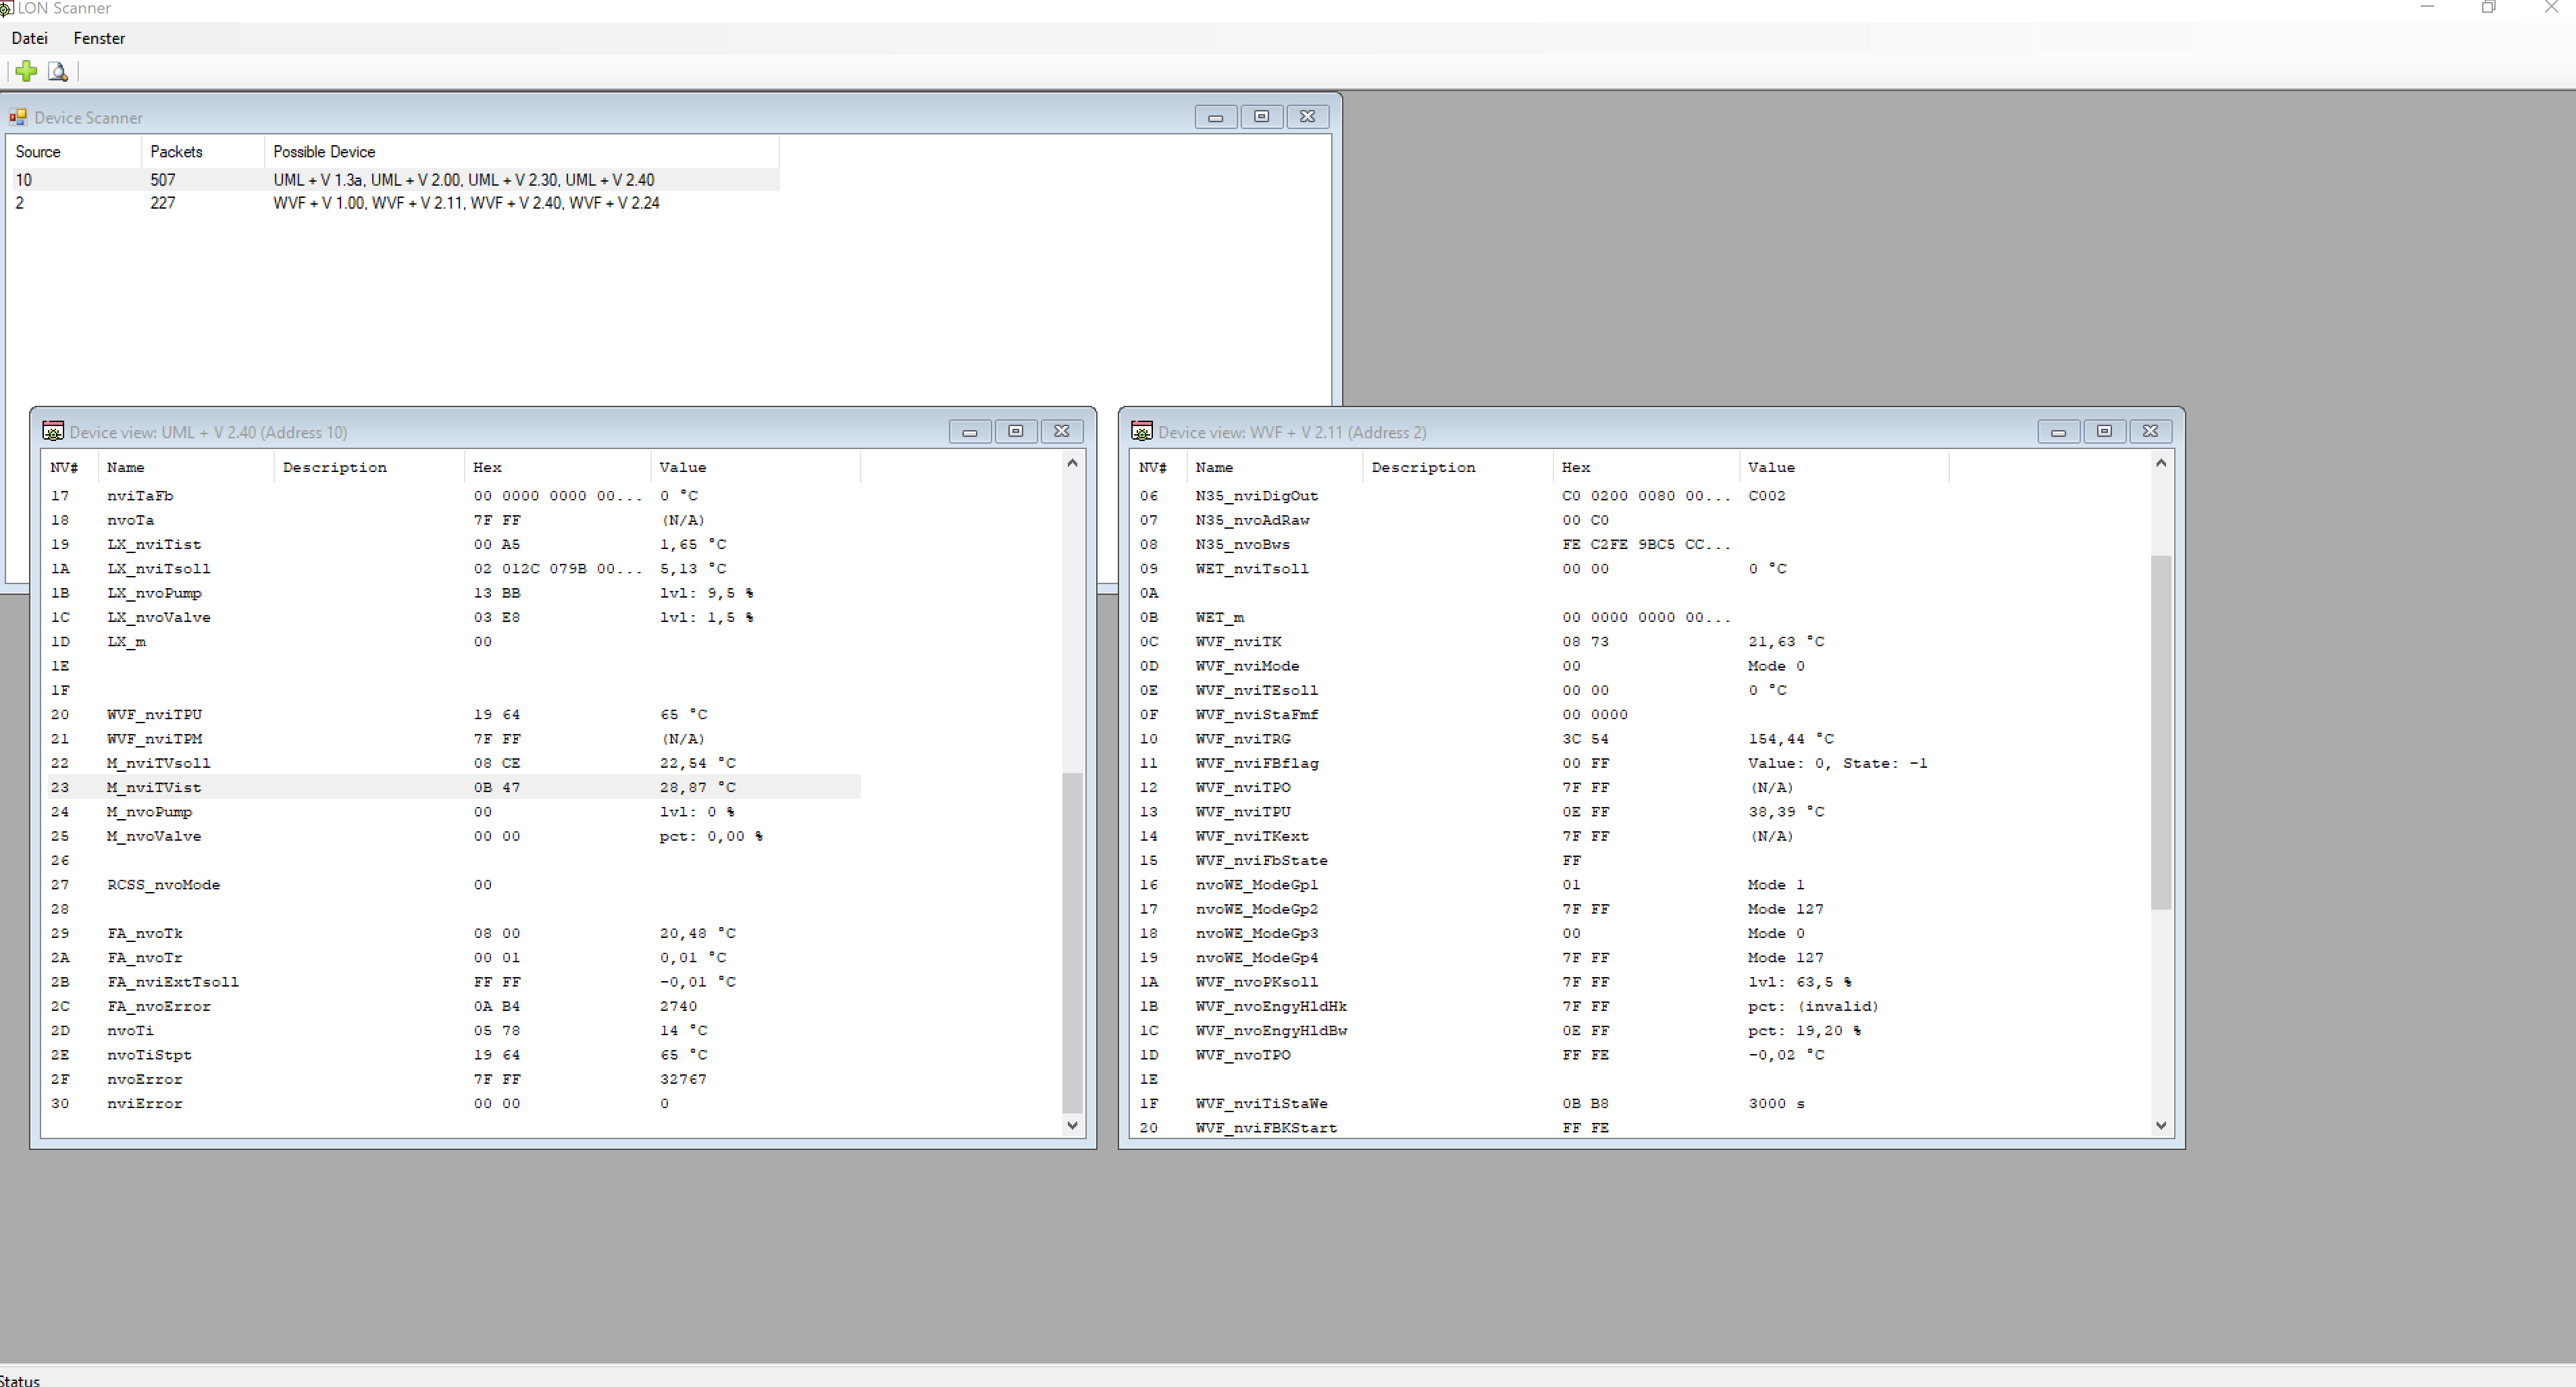This screenshot has width=2576, height=1387.
Task: Select the nvoTiStpt row
Action: (x=454, y=1055)
